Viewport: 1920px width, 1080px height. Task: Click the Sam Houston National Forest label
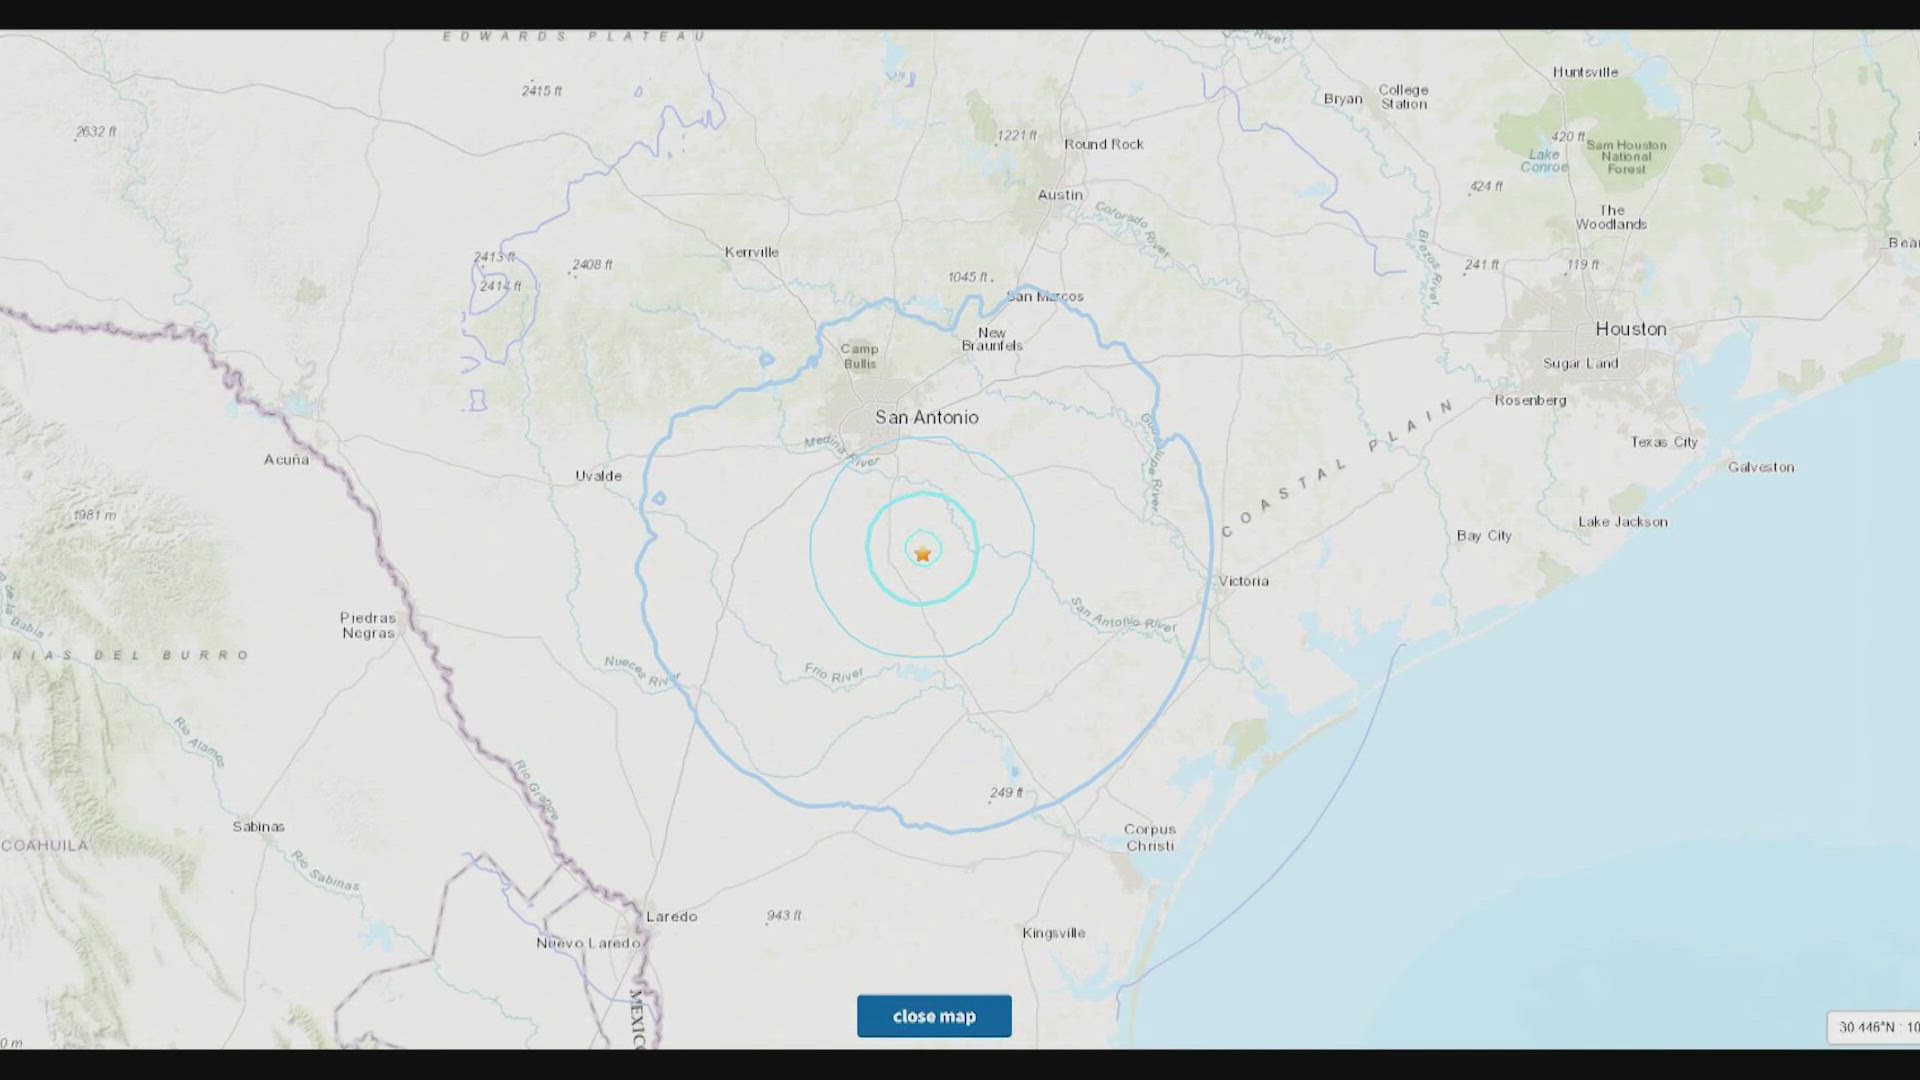(x=1627, y=157)
